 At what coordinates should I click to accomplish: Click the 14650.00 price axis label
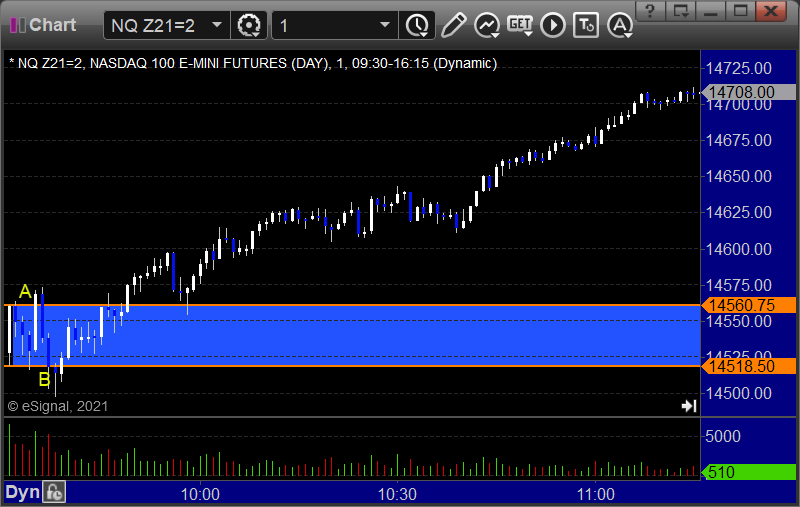pos(738,176)
